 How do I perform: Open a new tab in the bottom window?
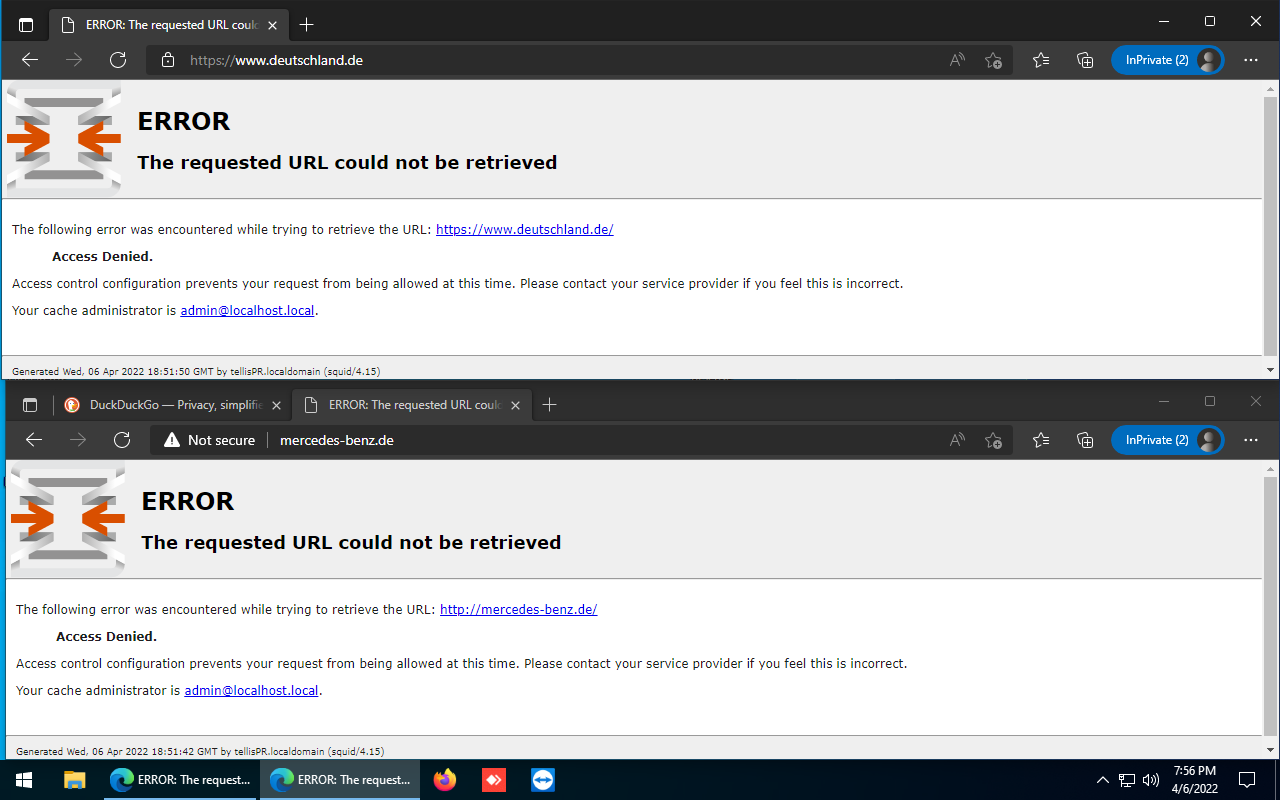[549, 405]
